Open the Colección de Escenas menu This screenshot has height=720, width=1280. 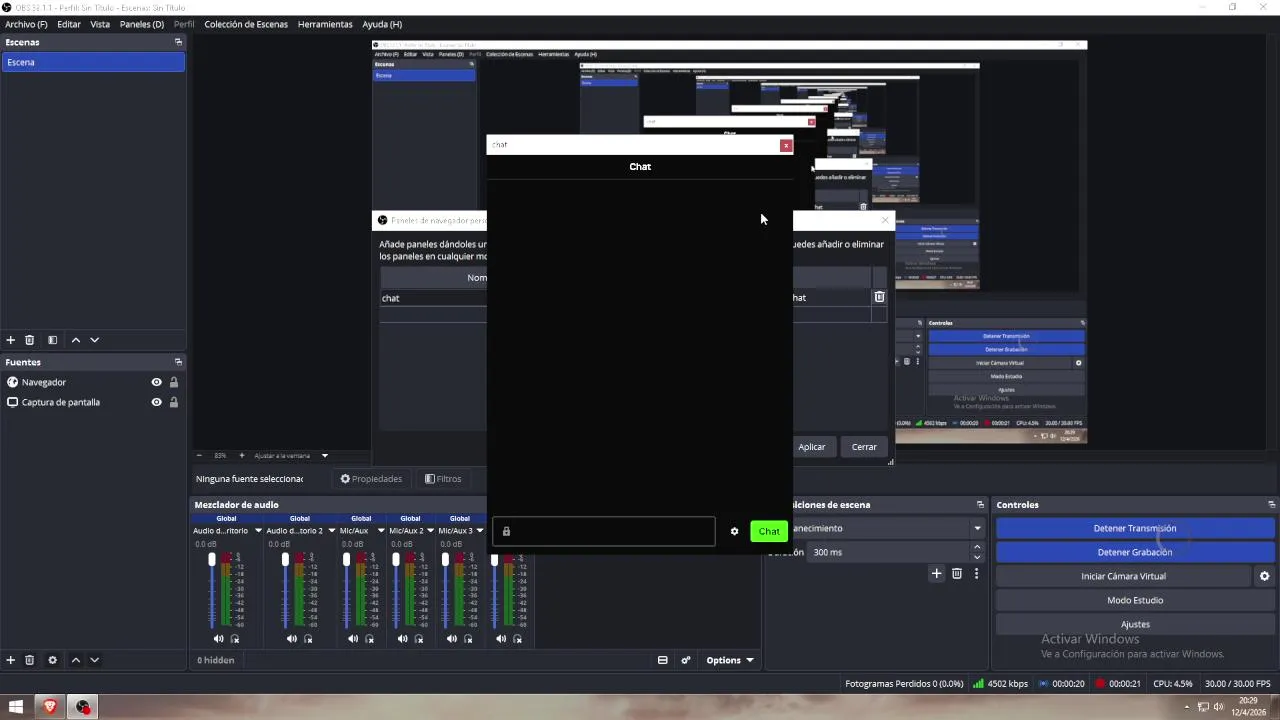246,24
